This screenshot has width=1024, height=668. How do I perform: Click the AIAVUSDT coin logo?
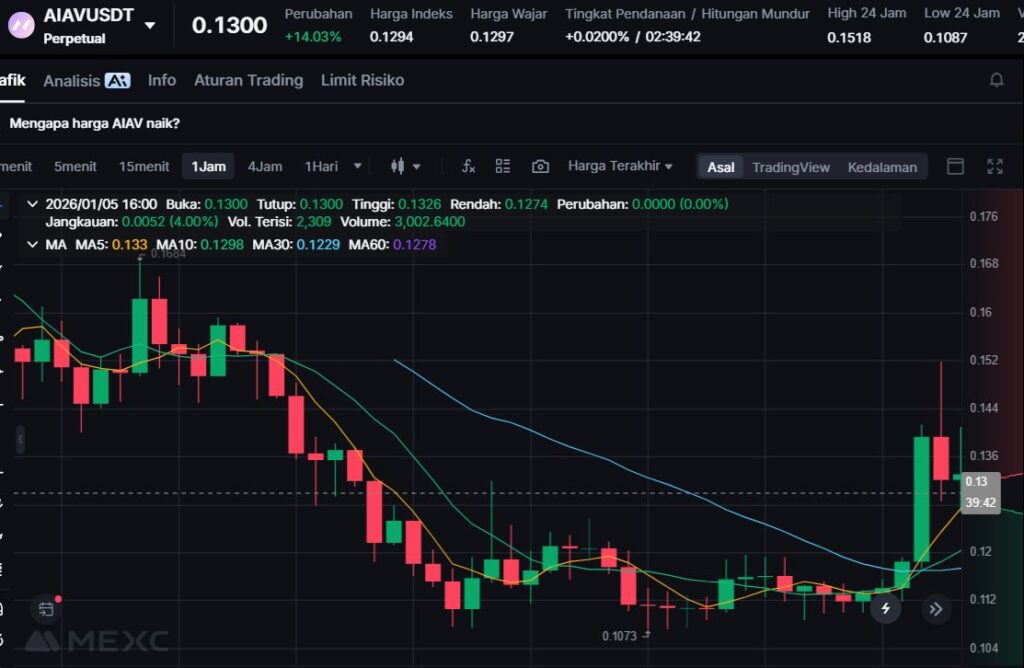(21, 25)
